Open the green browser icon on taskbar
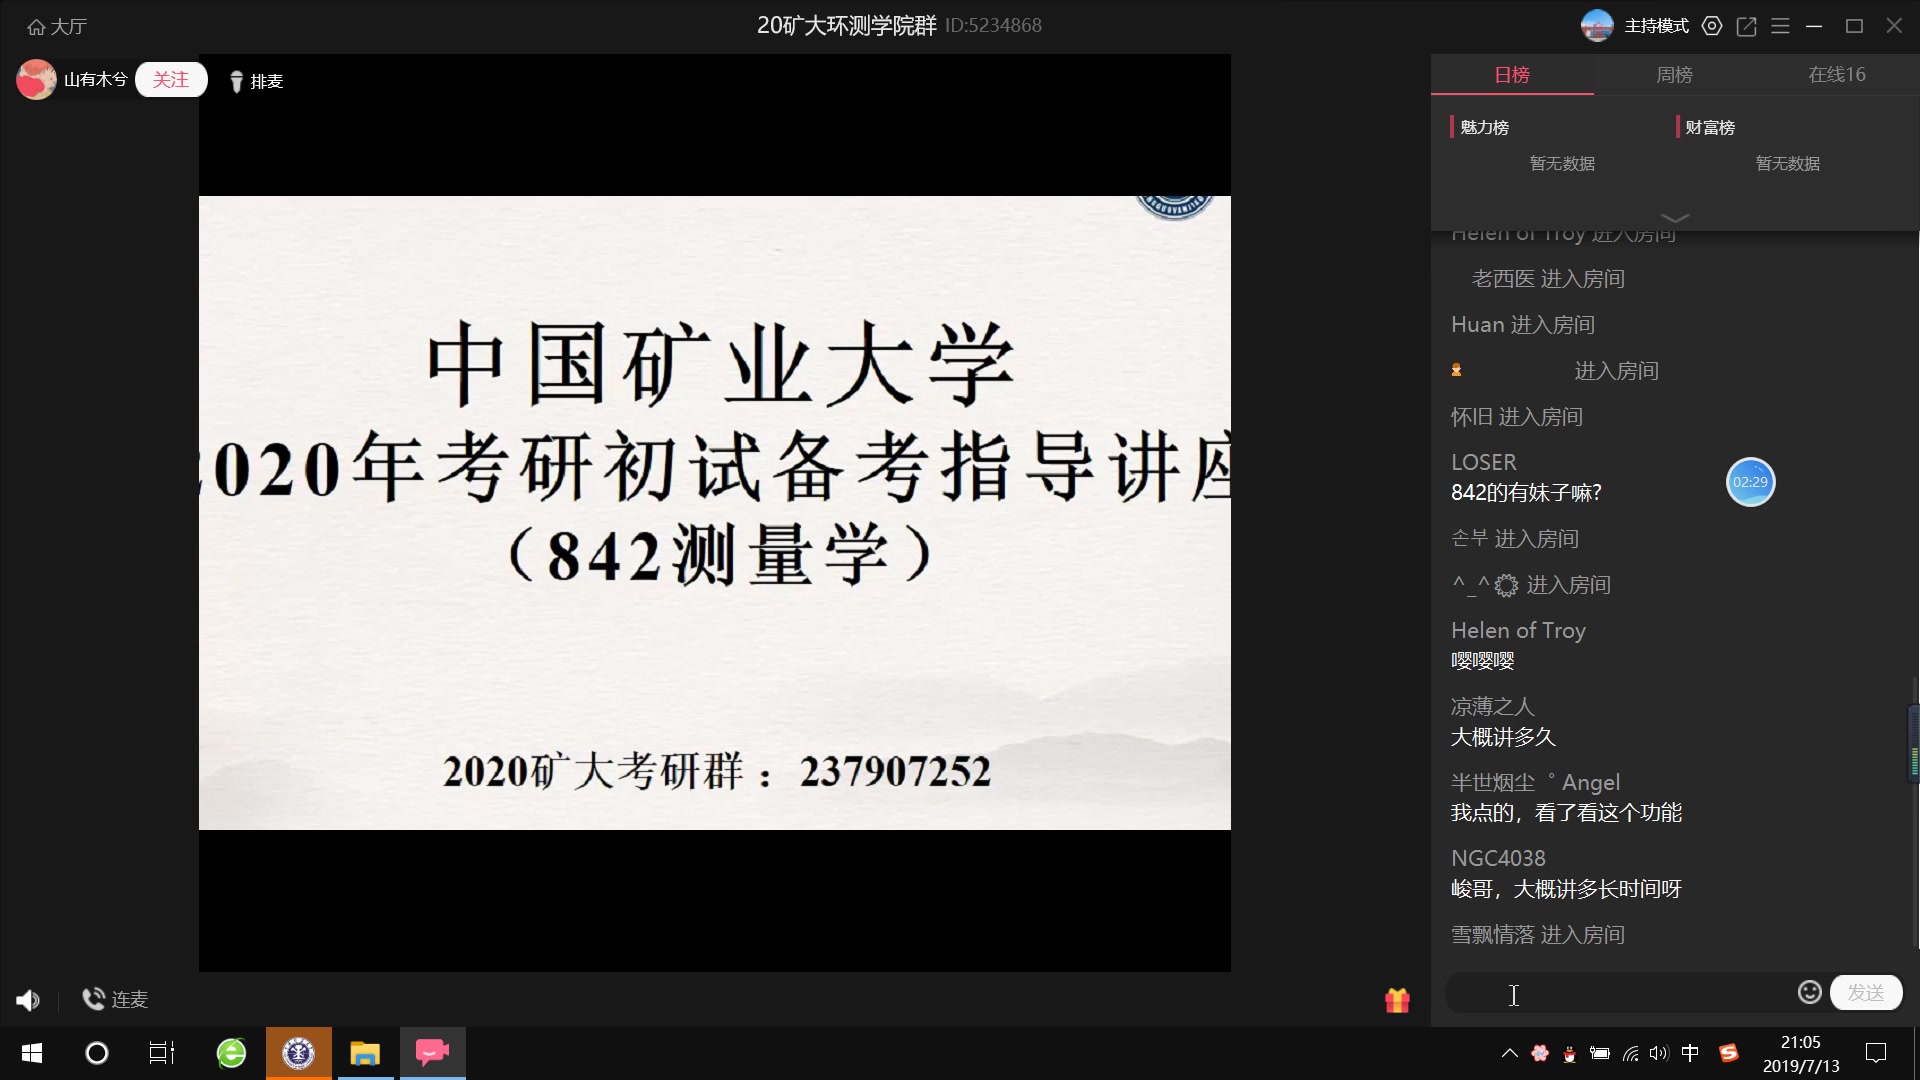 [x=231, y=1053]
